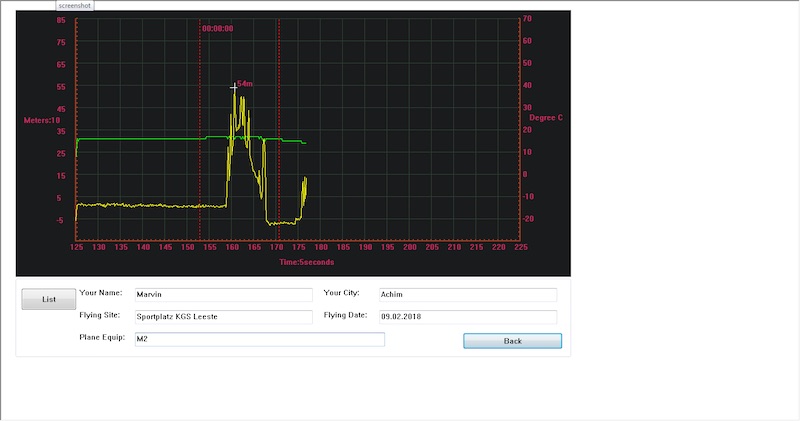Click the Flying Site input field
The width and height of the screenshot is (800, 421).
tap(224, 317)
